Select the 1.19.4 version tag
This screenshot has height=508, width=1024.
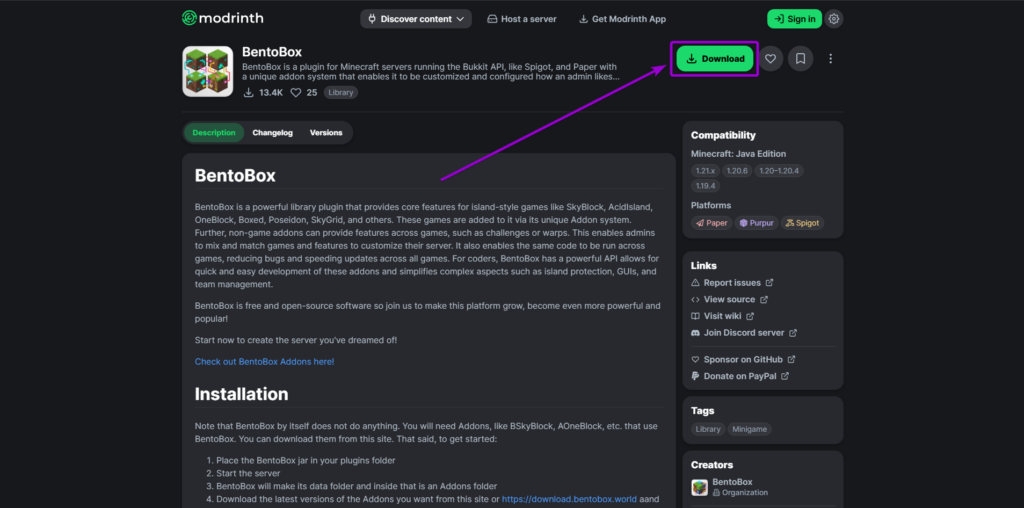[705, 185]
